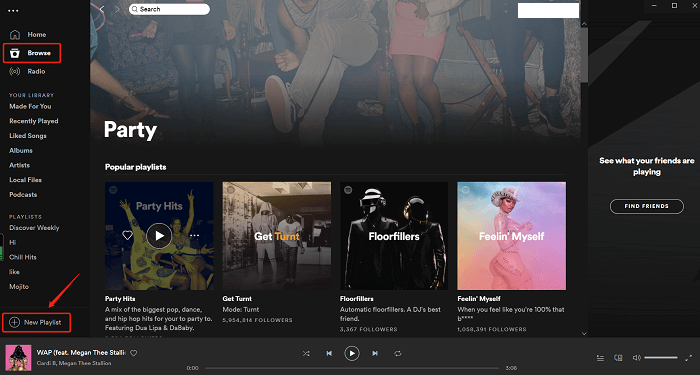The height and width of the screenshot is (375, 700).
Task: Open Albums in library
Action: click(21, 150)
